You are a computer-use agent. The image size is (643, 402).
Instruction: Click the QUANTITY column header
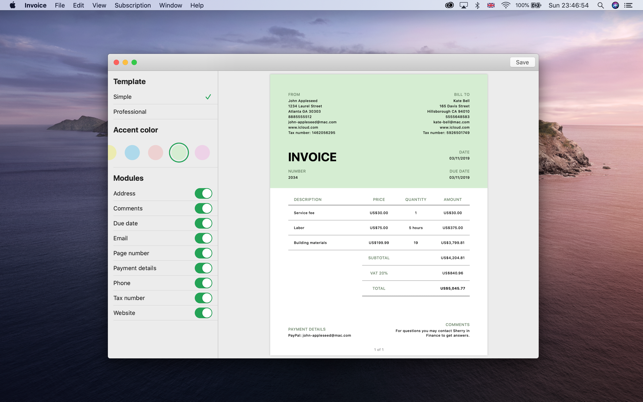(415, 199)
